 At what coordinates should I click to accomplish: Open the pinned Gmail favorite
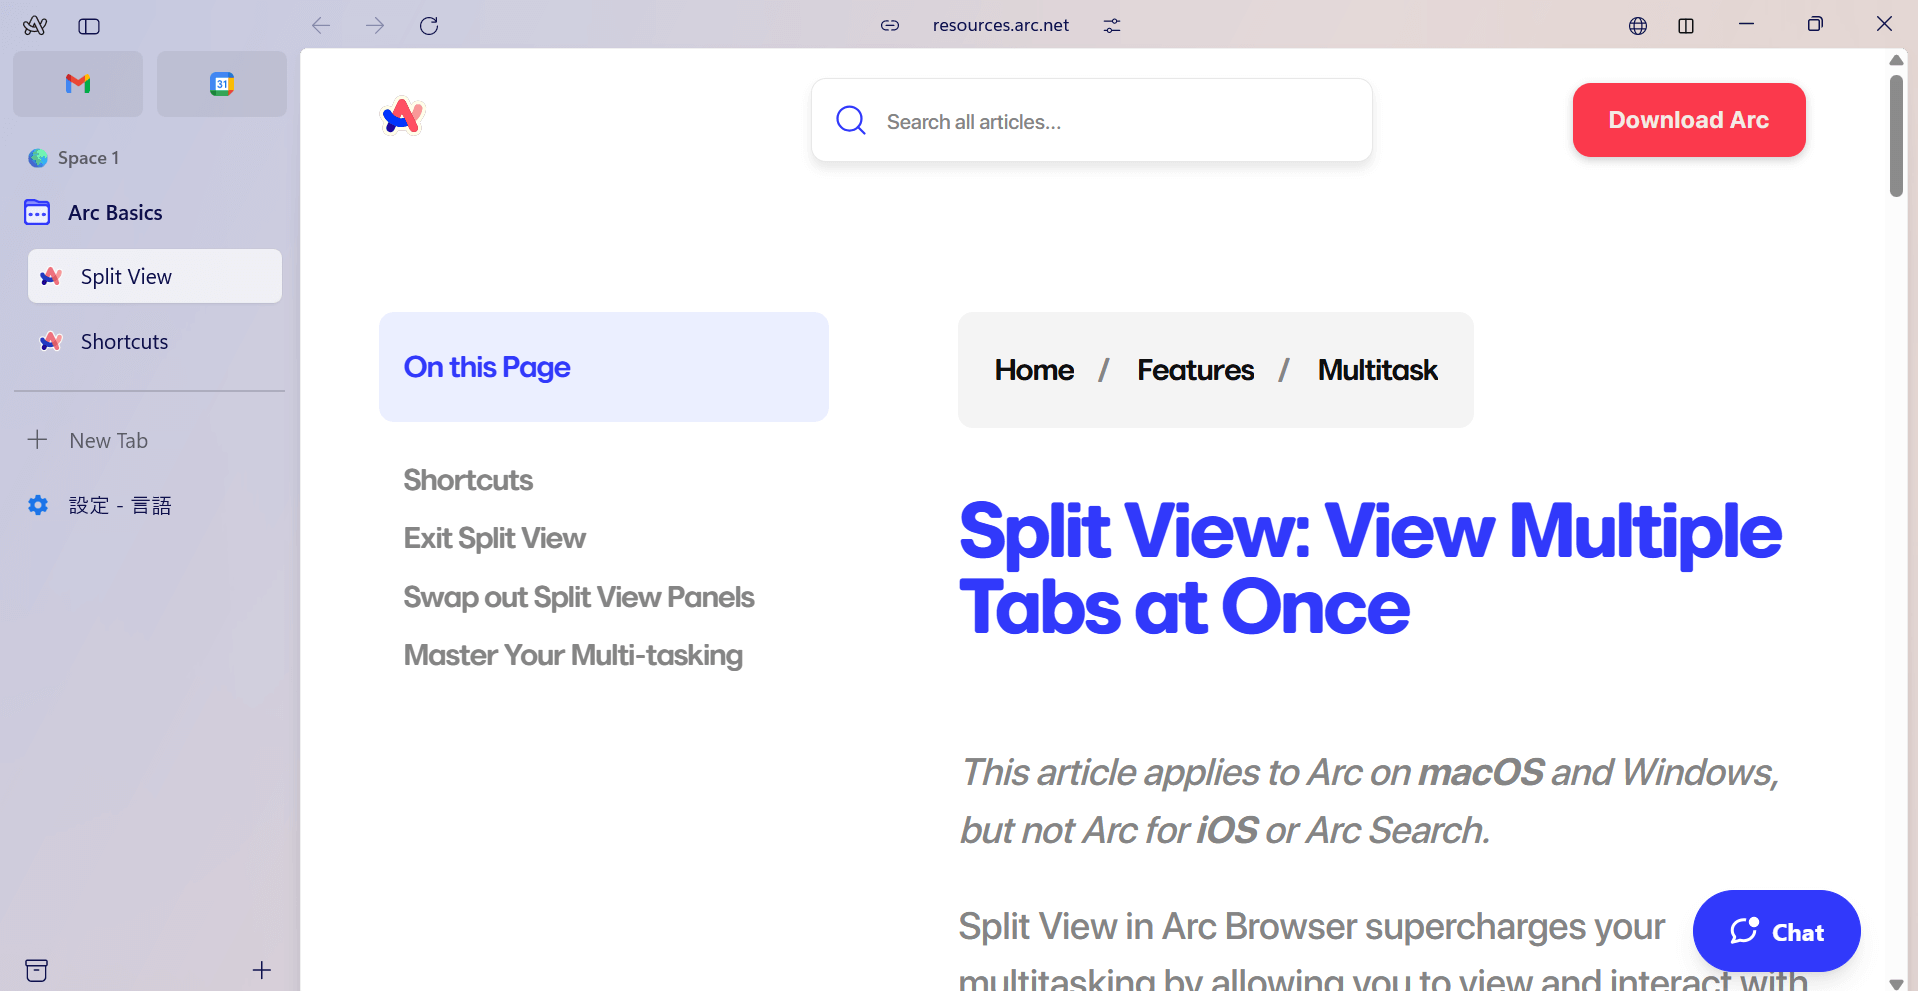[x=78, y=84]
